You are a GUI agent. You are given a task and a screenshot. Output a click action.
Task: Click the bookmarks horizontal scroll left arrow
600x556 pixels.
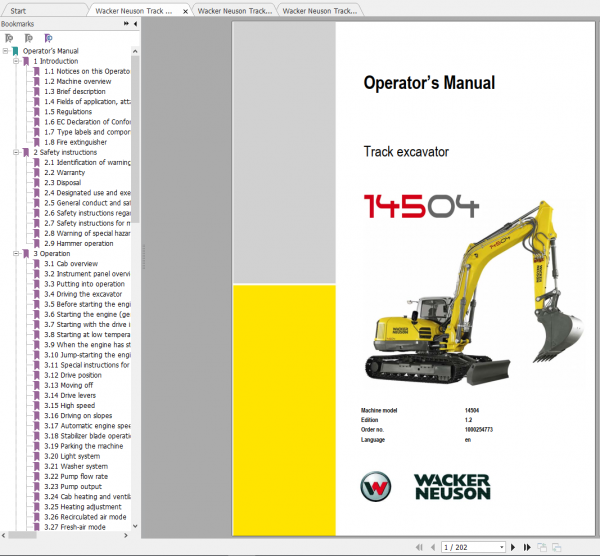4,536
